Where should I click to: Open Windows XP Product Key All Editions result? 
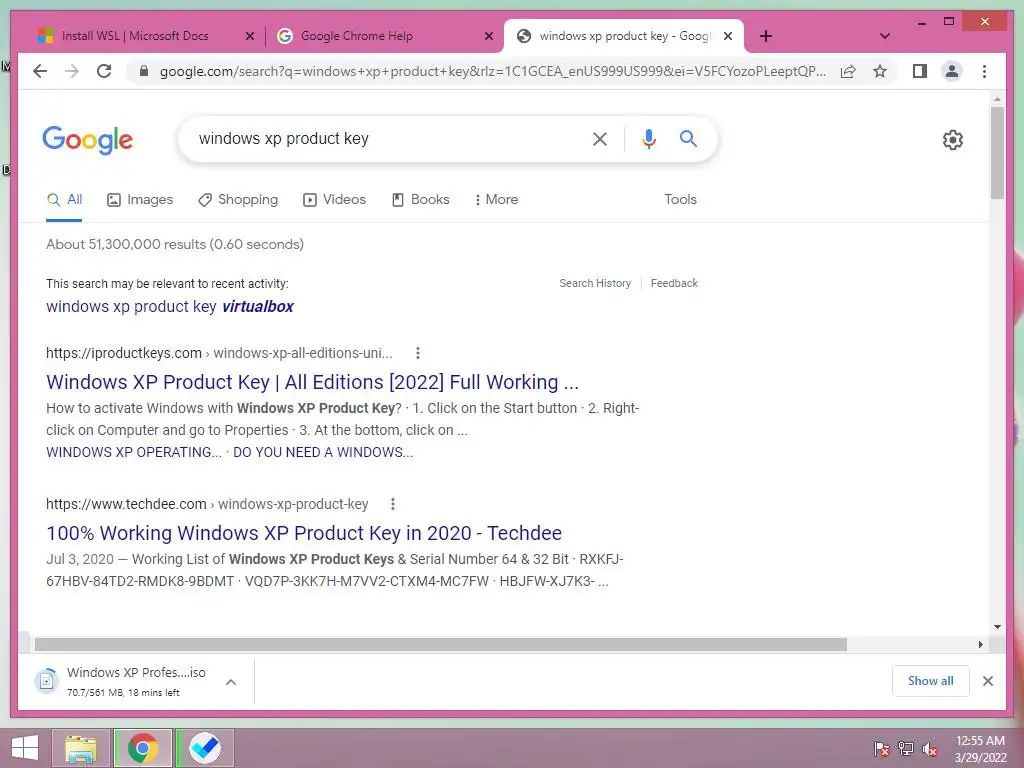[x=312, y=382]
